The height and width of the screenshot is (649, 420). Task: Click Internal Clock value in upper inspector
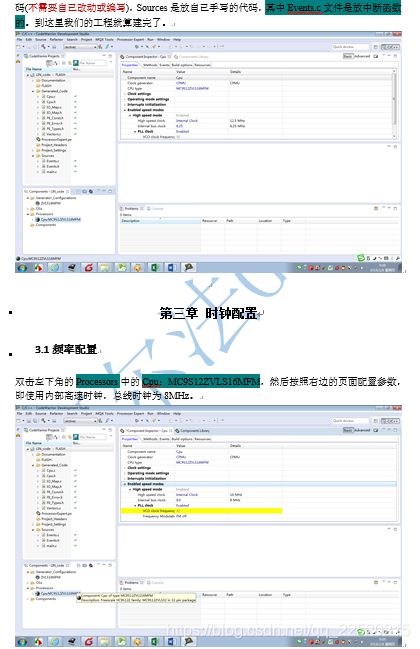pyautogui.click(x=187, y=120)
